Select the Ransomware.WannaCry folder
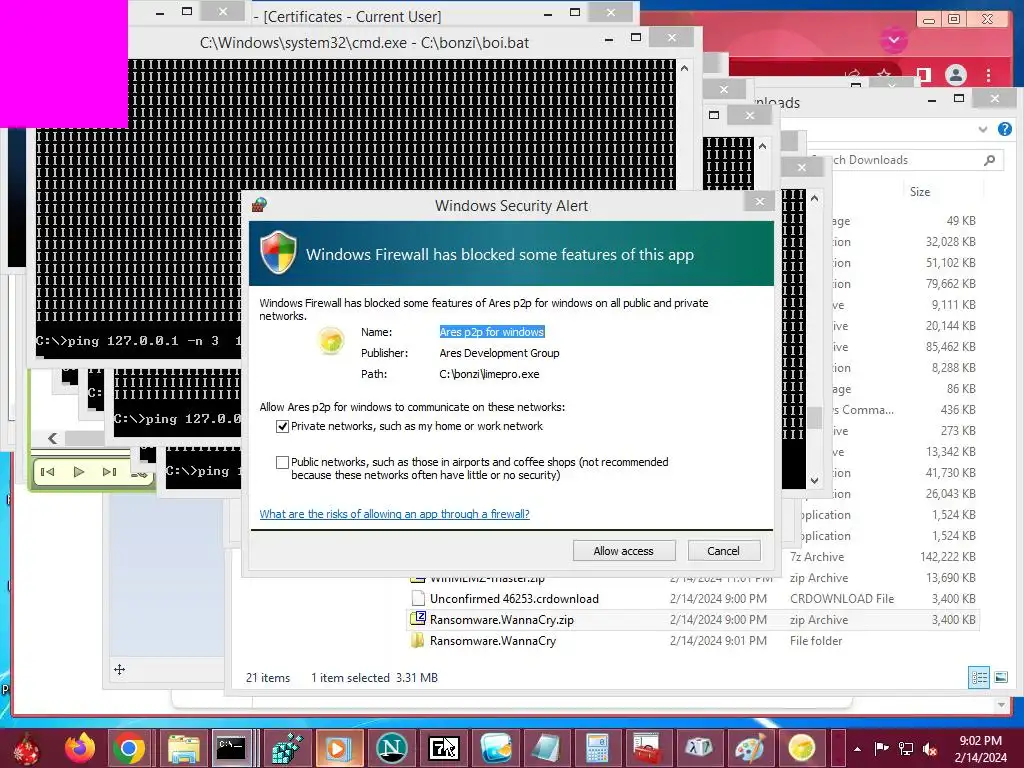Screen dimensions: 1024x768 pos(493,641)
